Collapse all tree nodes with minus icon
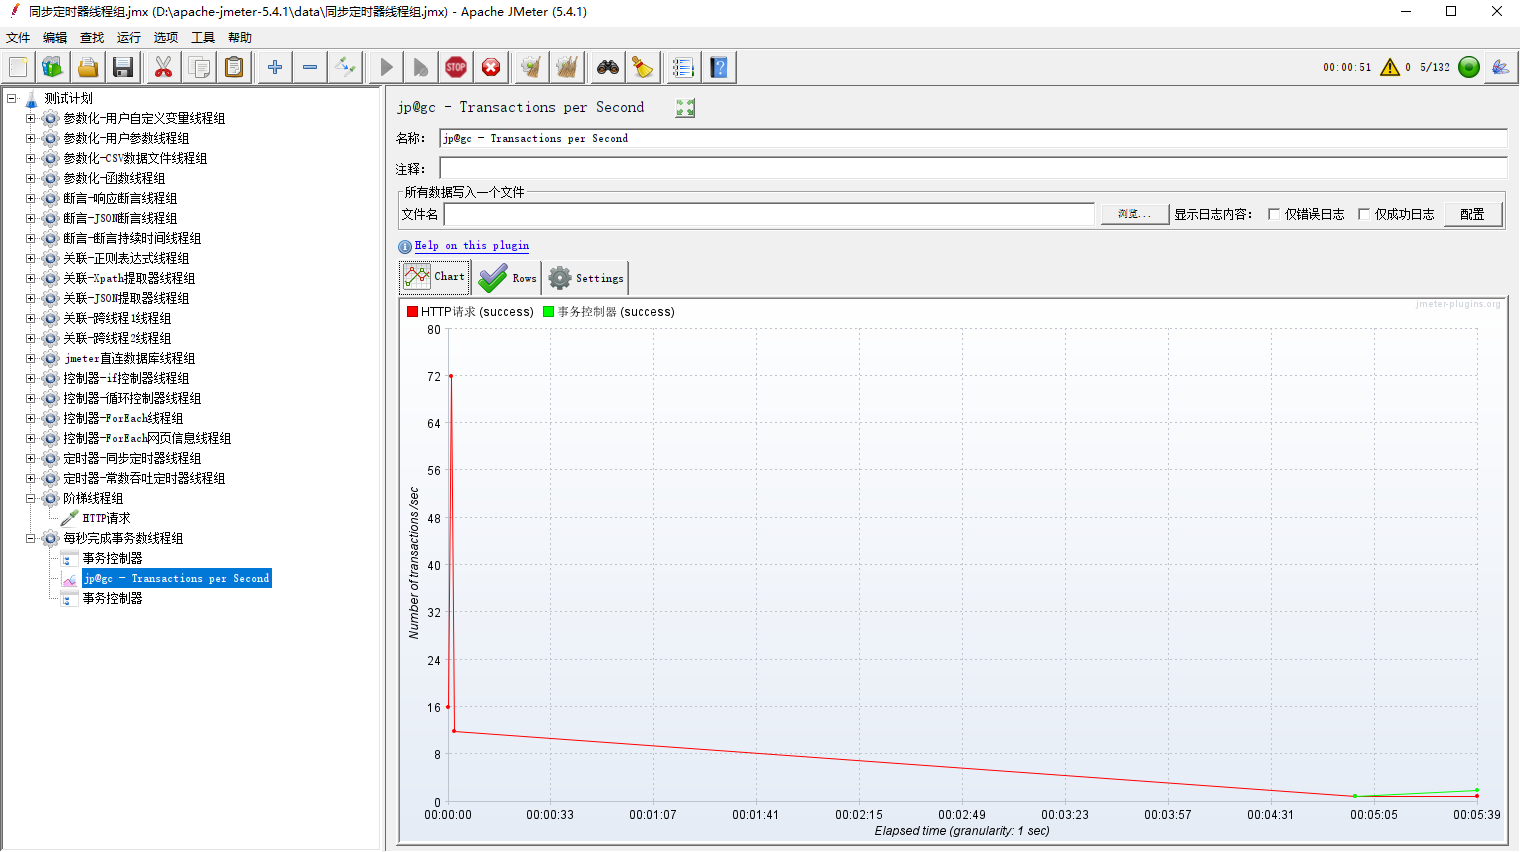 [310, 67]
